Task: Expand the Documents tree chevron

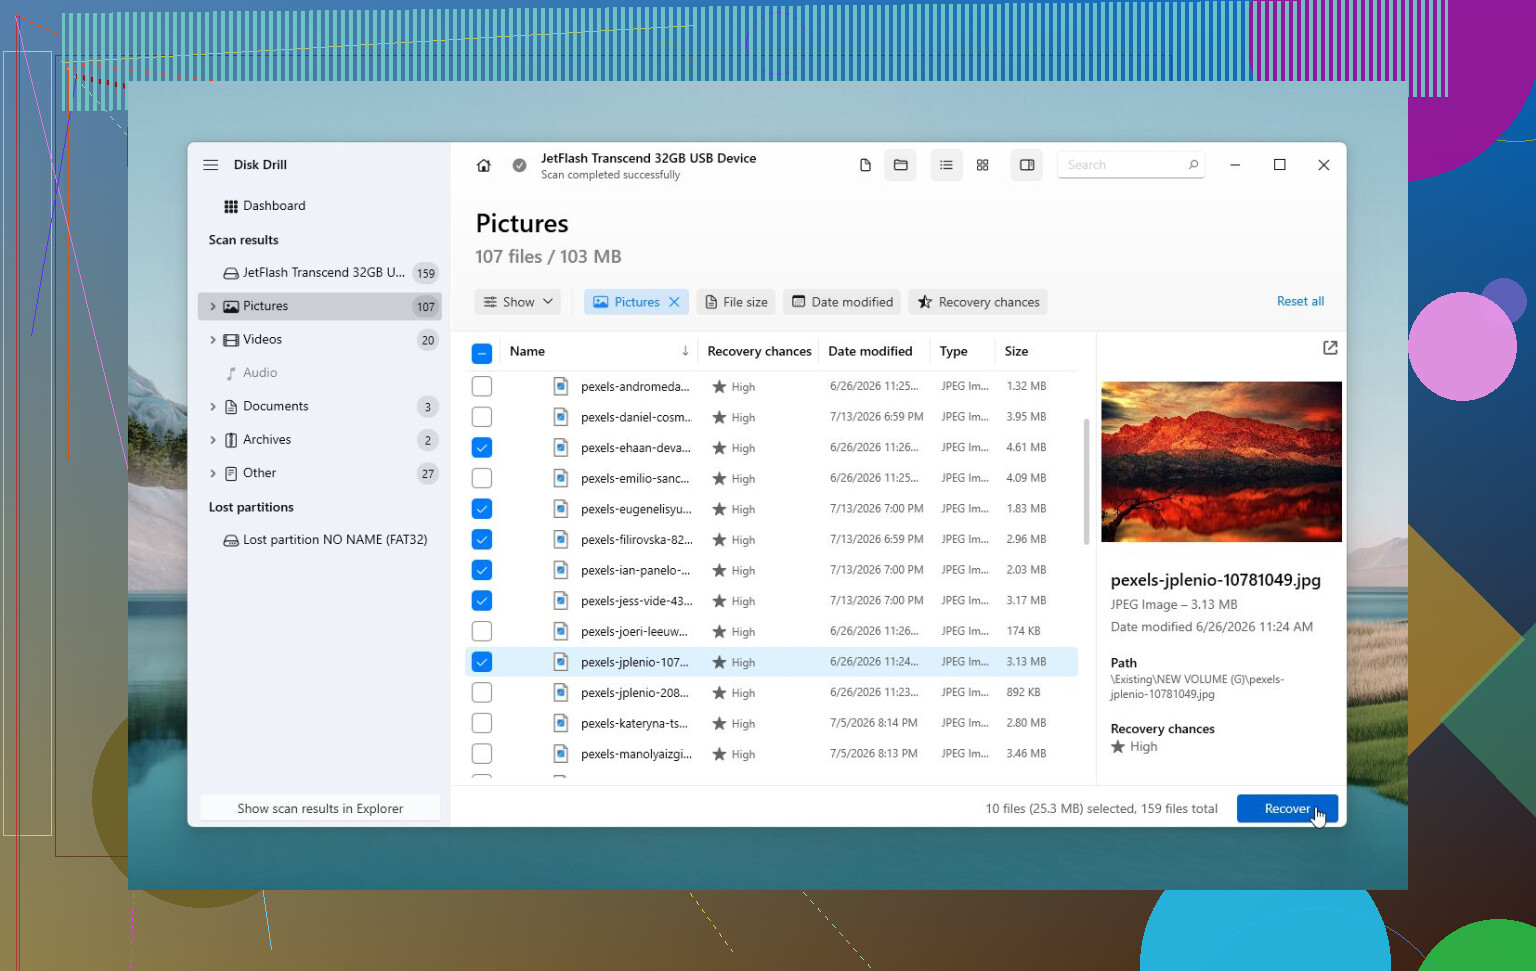Action: 212,407
